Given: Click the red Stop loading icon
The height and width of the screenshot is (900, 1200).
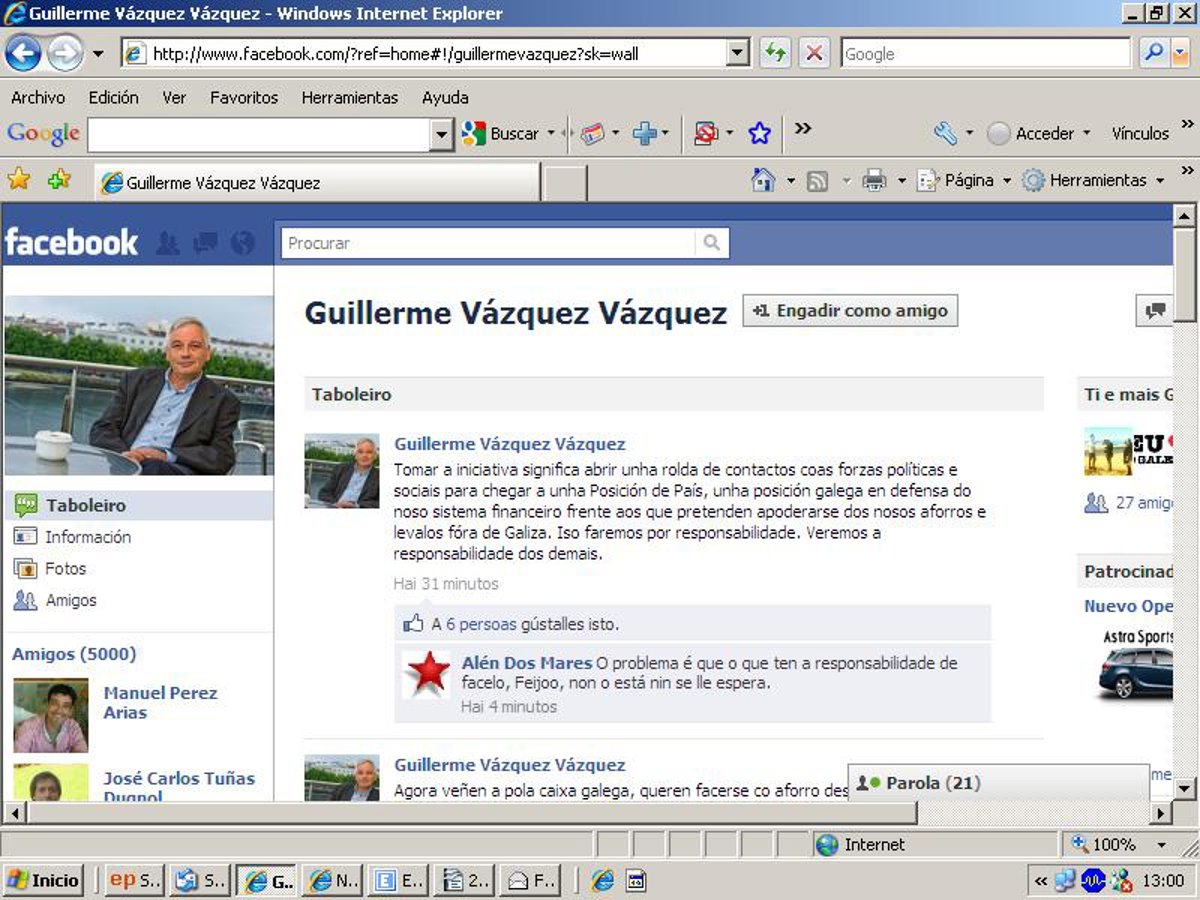Looking at the screenshot, I should (x=814, y=53).
